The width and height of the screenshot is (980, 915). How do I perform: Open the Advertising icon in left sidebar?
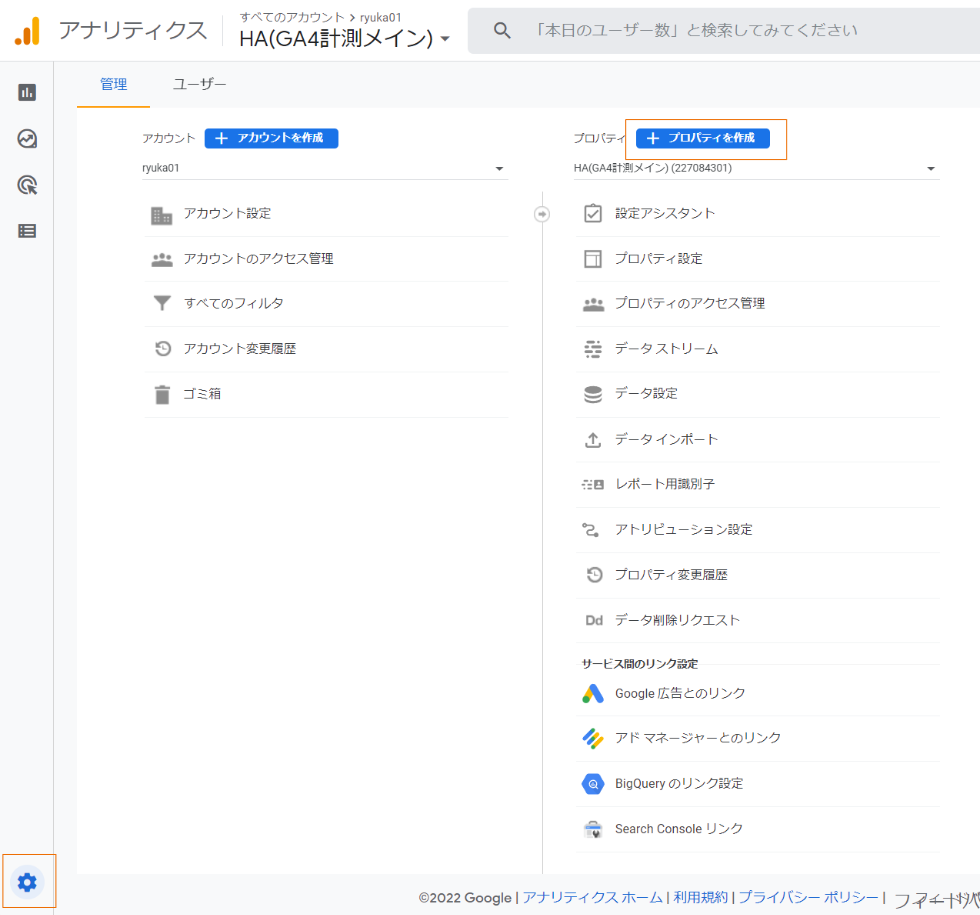point(27,185)
